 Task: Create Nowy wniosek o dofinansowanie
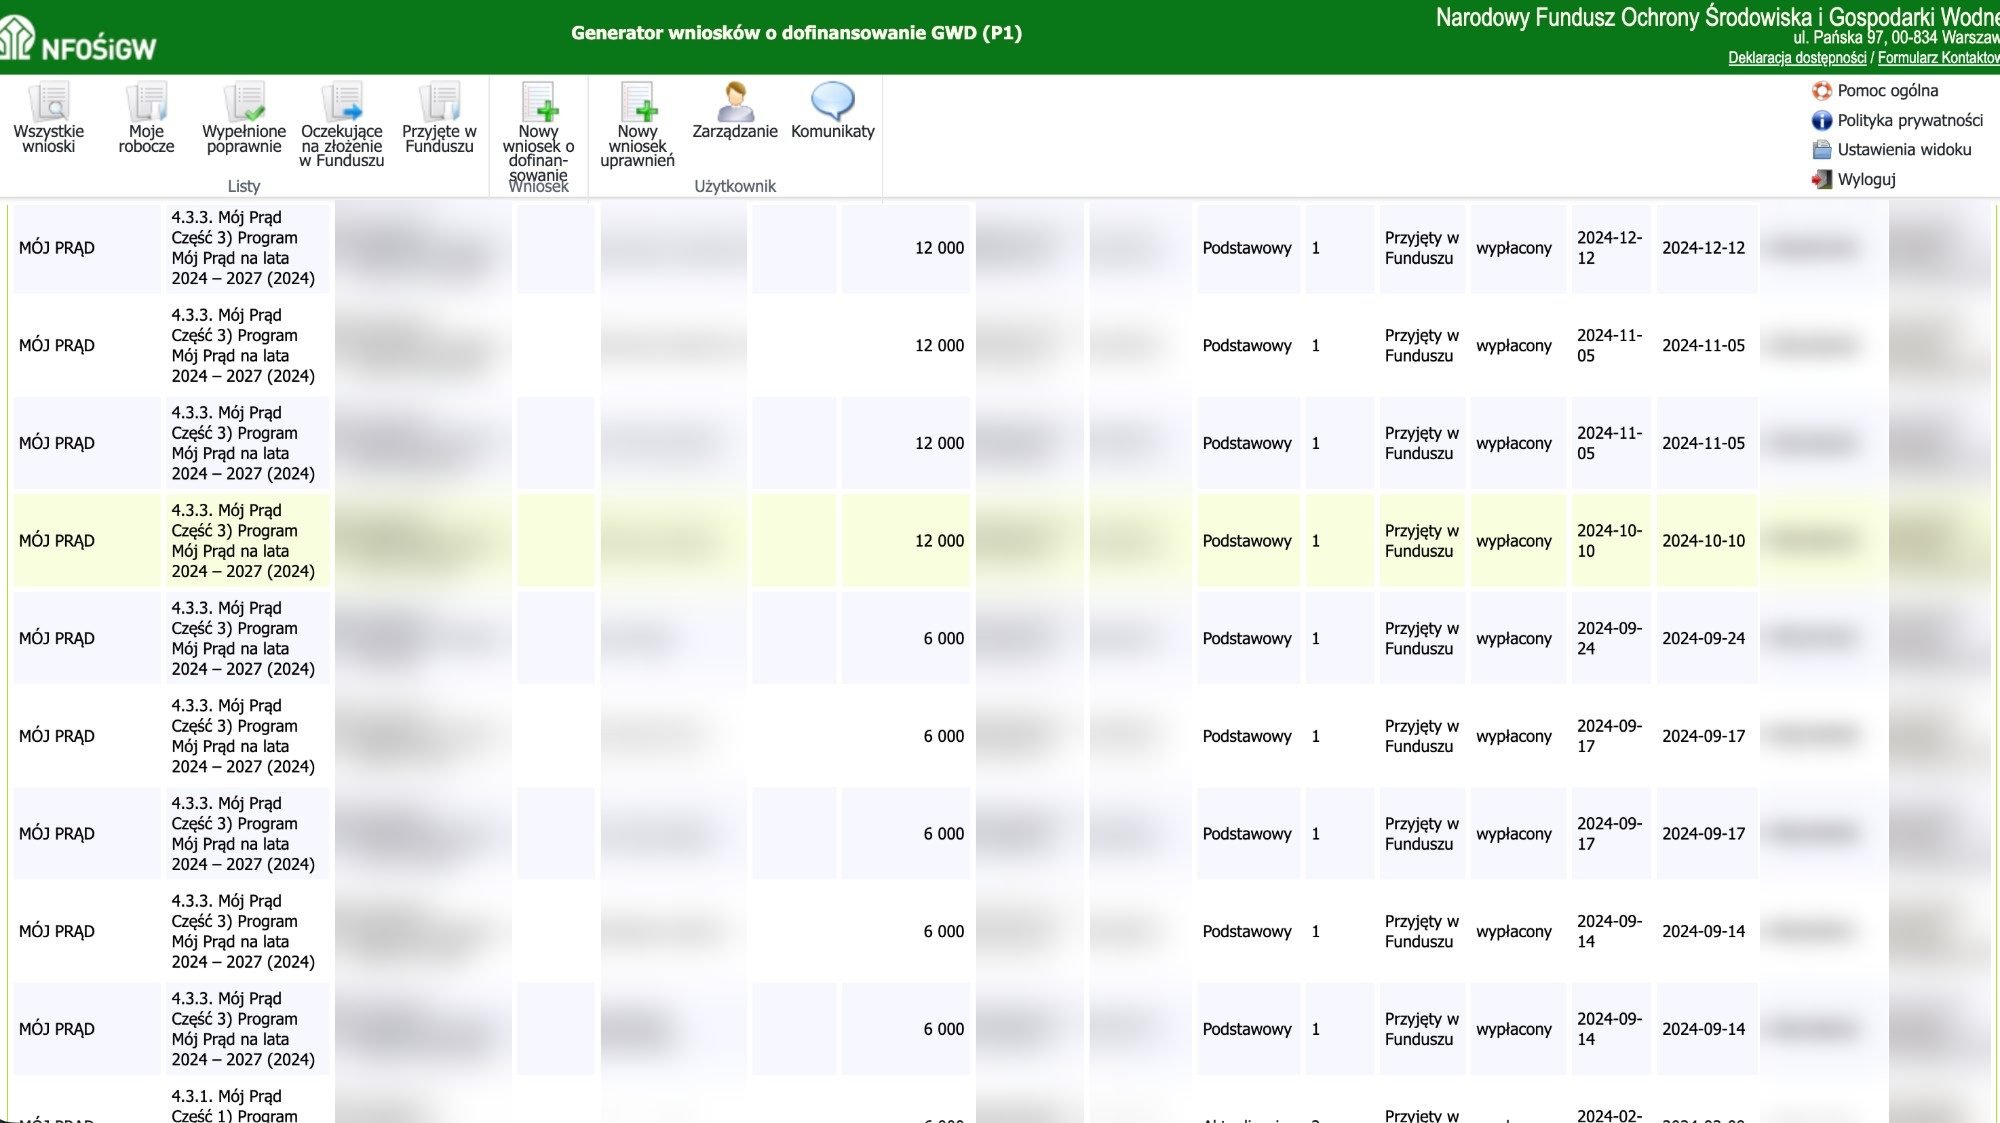click(538, 133)
